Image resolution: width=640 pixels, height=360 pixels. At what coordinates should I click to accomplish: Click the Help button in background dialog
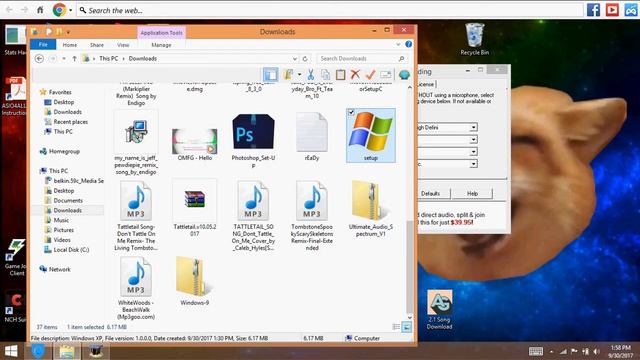(472, 193)
